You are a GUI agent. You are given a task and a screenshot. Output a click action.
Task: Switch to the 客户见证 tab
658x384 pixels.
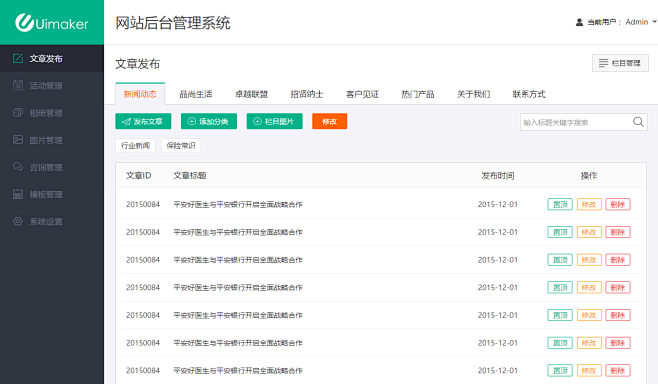362,94
